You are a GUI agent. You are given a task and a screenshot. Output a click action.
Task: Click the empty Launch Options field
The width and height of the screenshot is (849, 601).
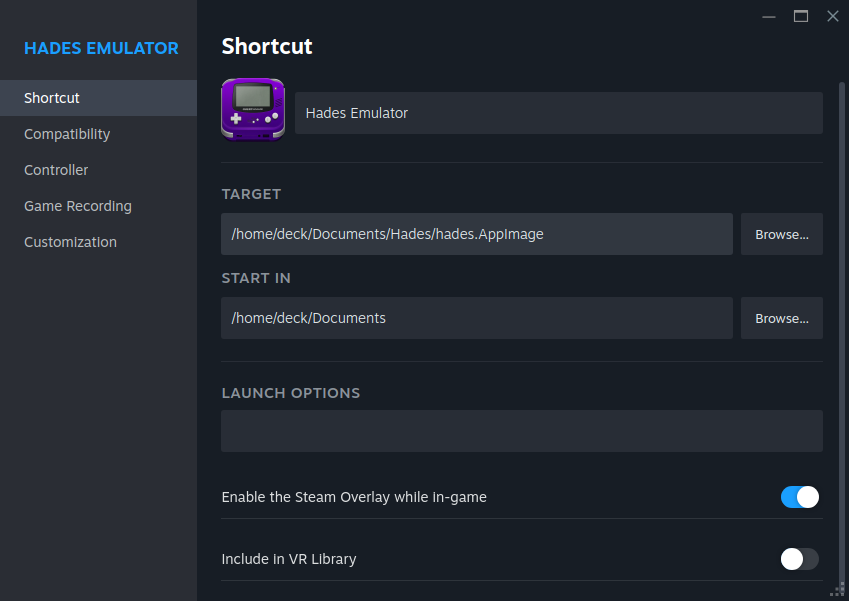point(521,430)
